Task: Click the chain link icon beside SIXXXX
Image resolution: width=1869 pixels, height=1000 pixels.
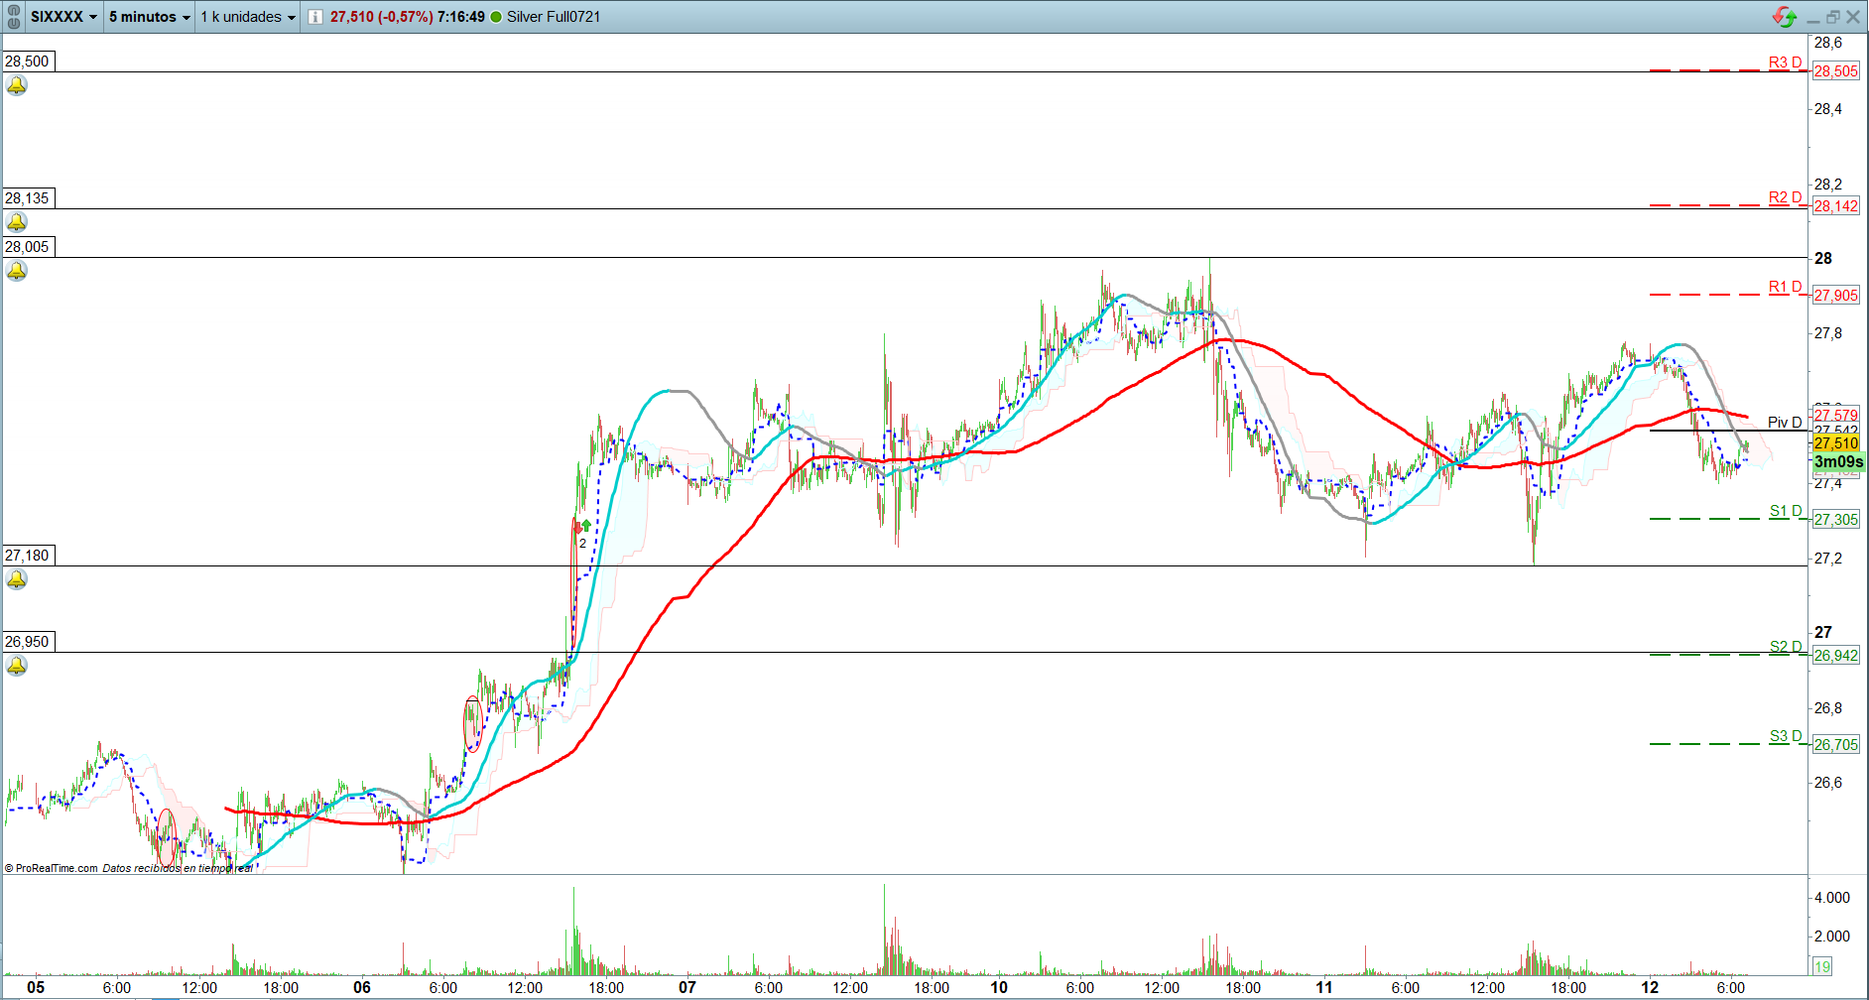Action: pos(13,17)
